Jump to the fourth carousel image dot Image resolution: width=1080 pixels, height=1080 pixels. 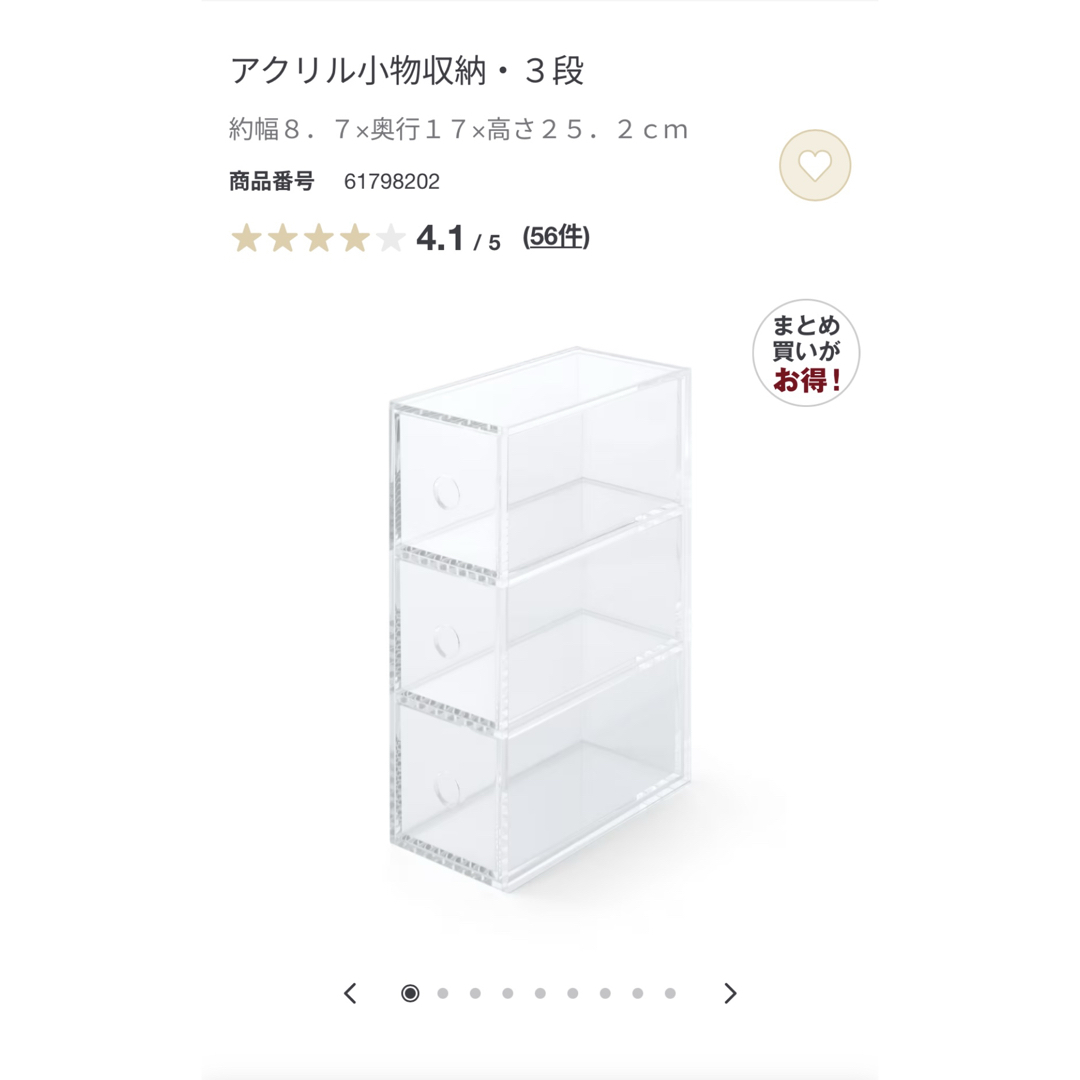click(508, 993)
